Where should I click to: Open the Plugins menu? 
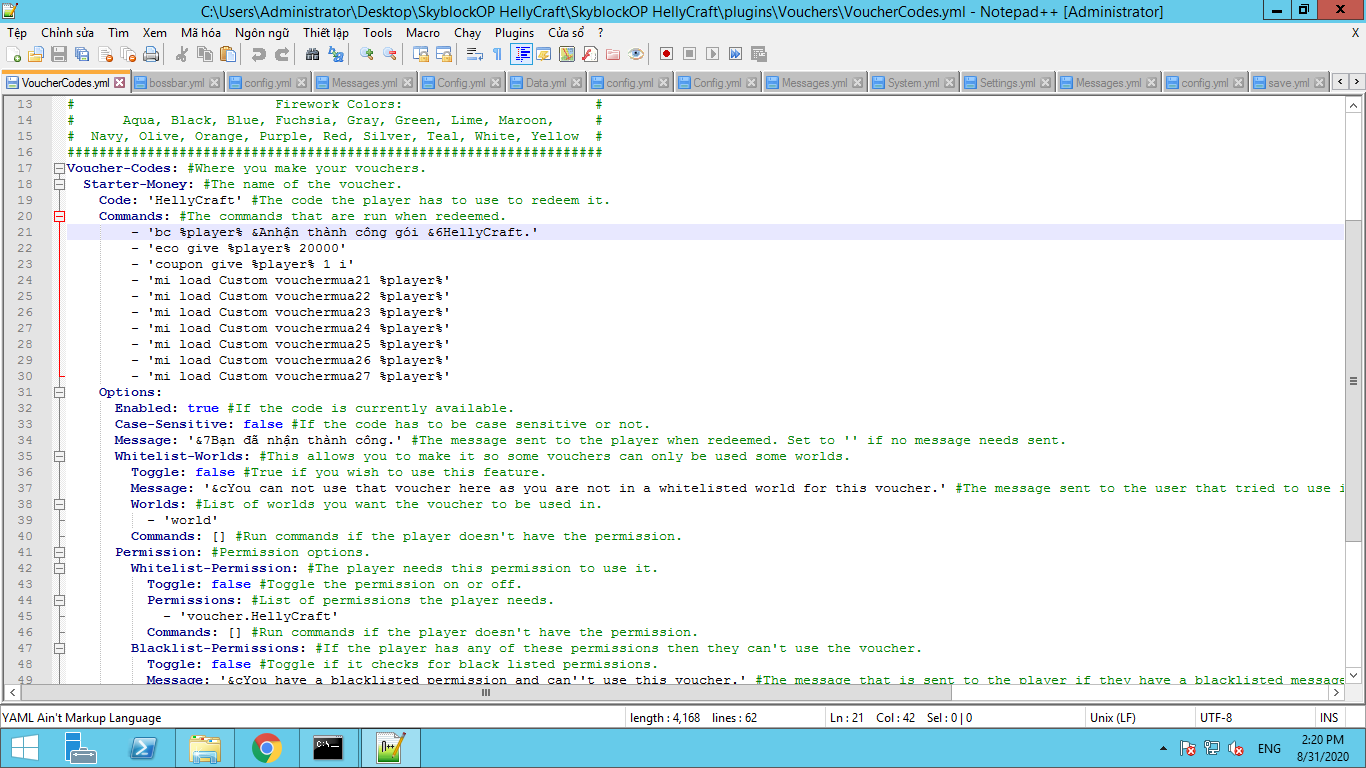(x=514, y=33)
